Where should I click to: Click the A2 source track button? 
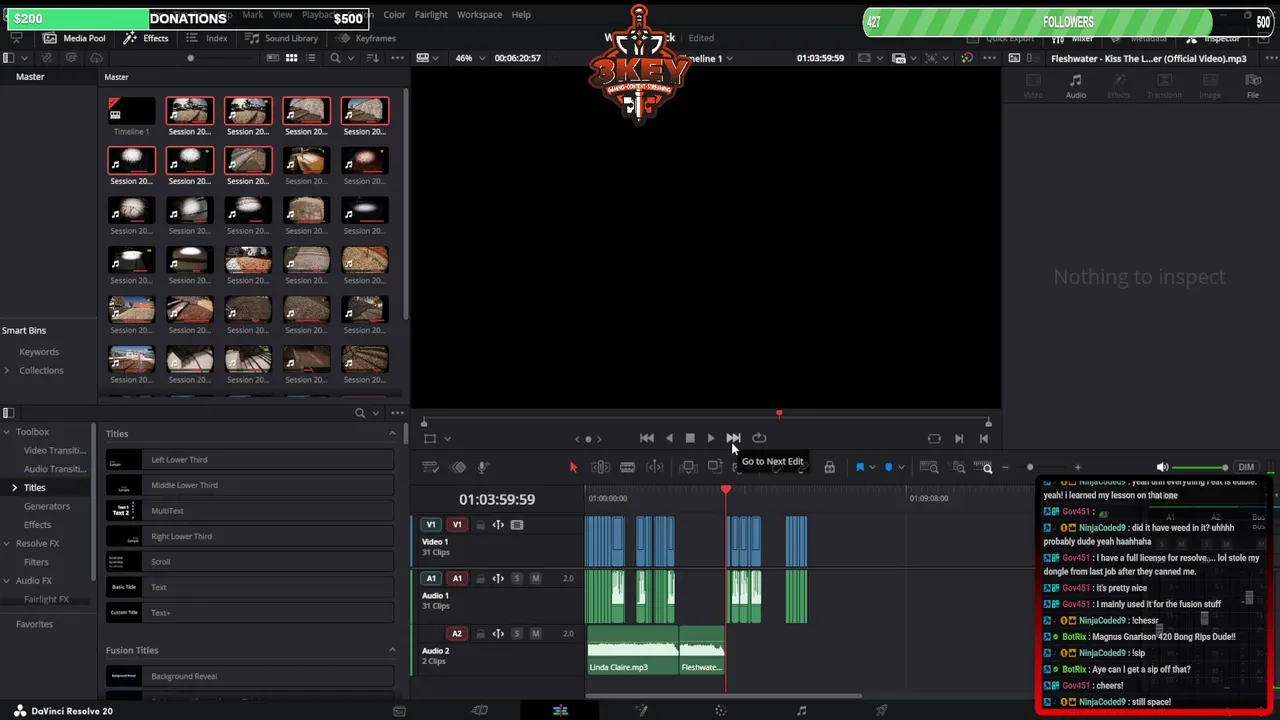point(457,633)
